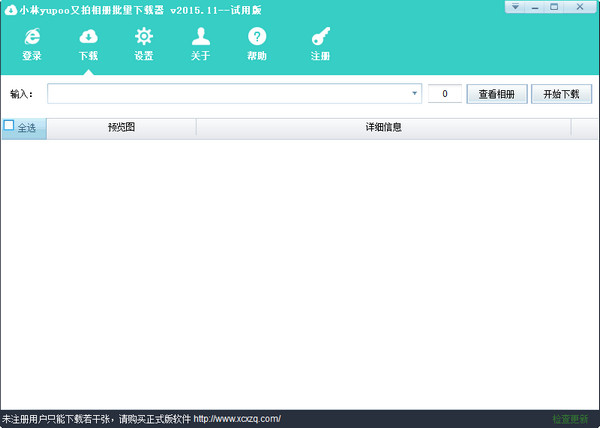Image resolution: width=600 pixels, height=428 pixels.
Task: Click the 注册 register key icon
Action: [320, 38]
